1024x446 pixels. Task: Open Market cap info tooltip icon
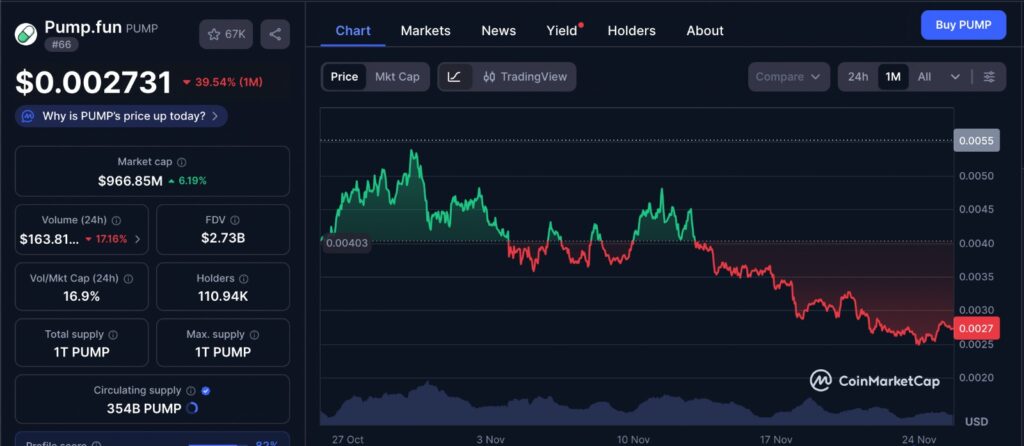click(182, 161)
